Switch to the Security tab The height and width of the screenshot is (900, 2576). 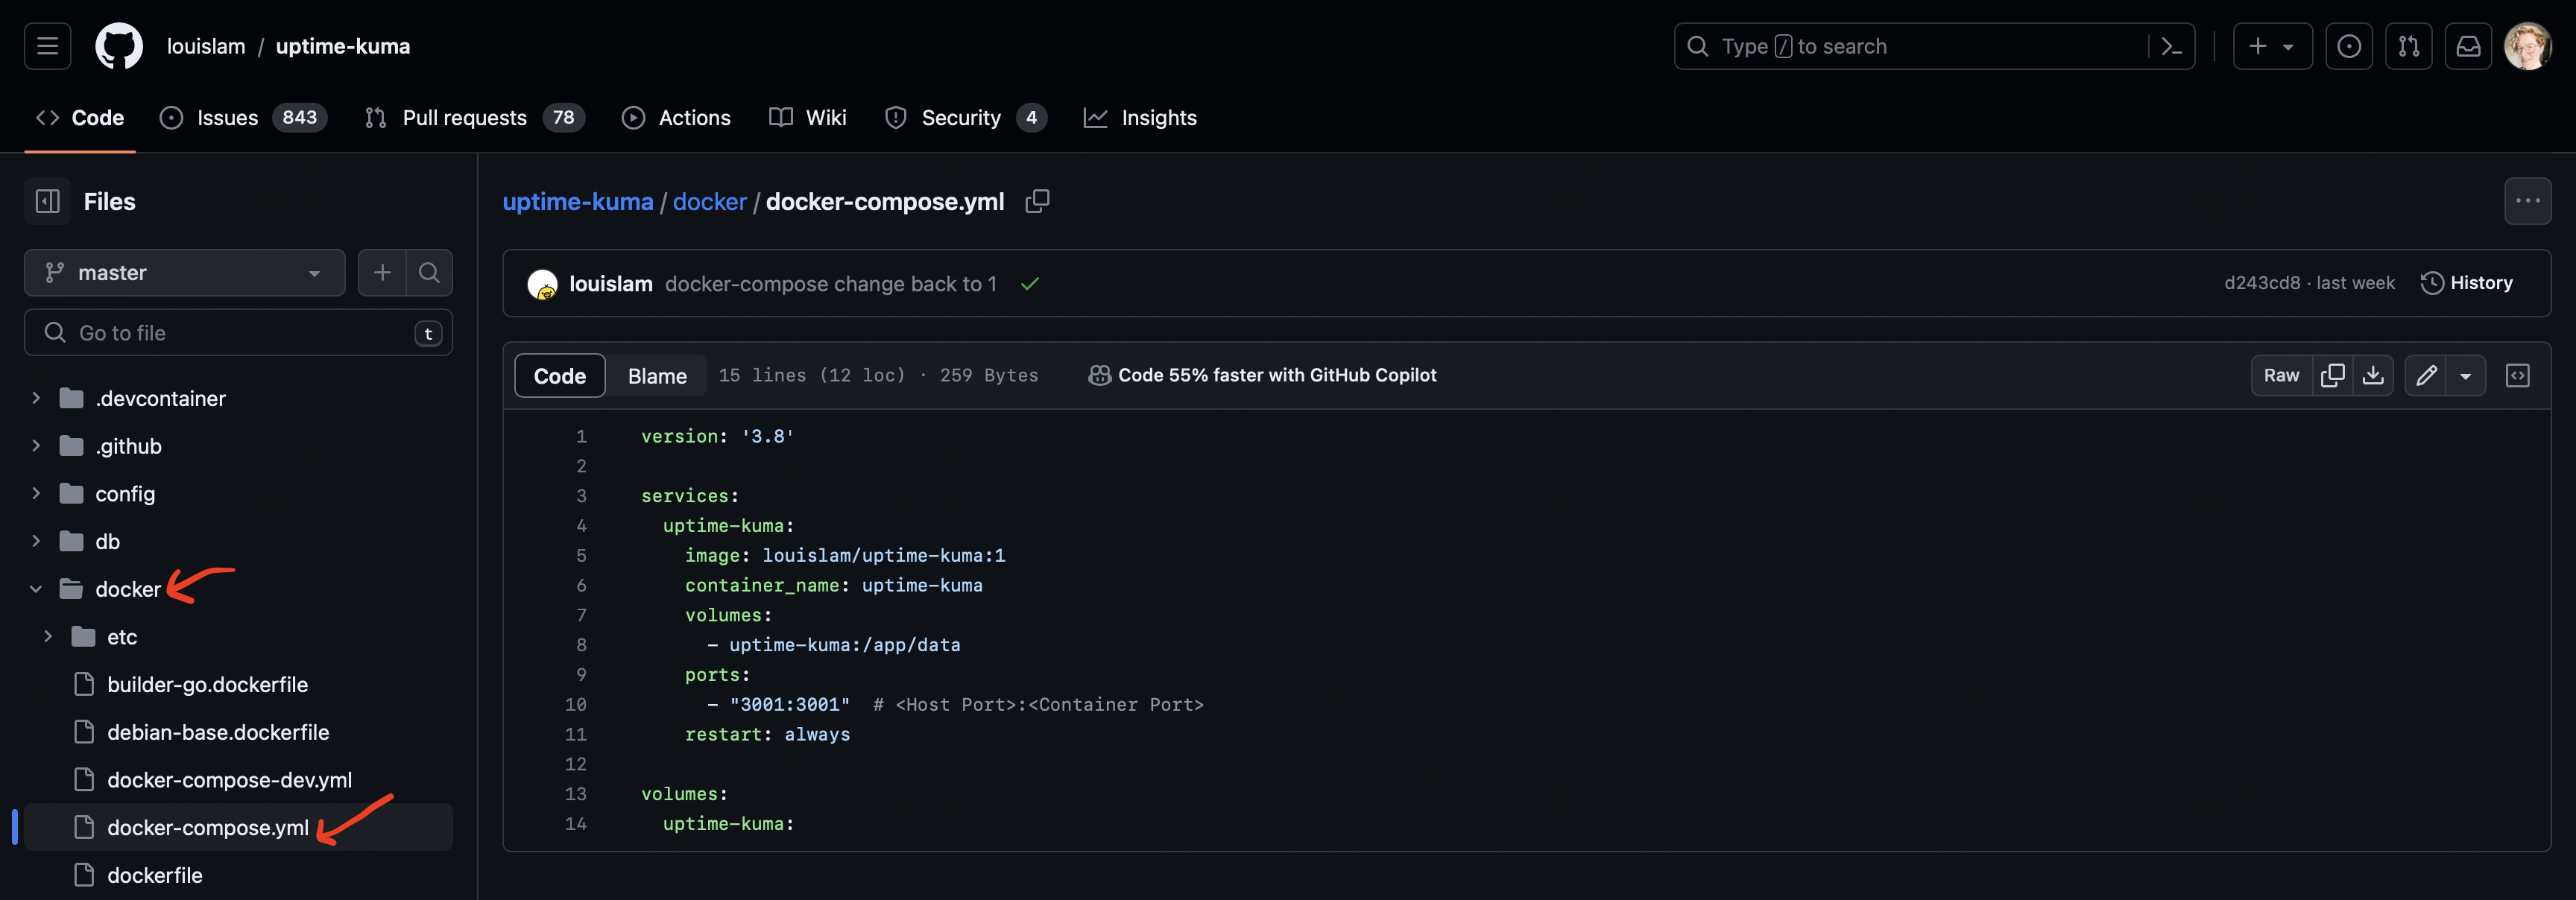pos(965,117)
